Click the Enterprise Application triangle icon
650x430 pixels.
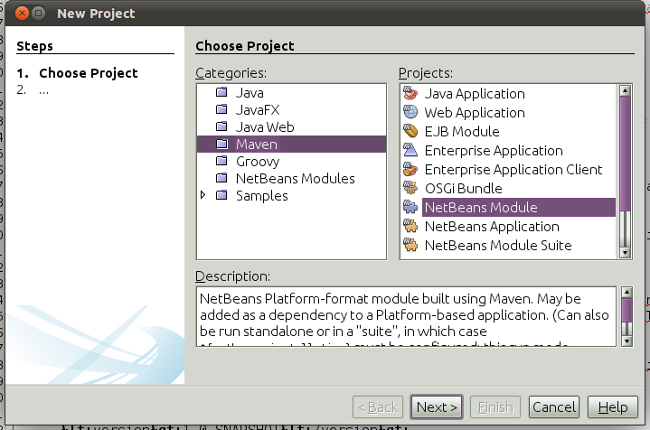[410, 151]
